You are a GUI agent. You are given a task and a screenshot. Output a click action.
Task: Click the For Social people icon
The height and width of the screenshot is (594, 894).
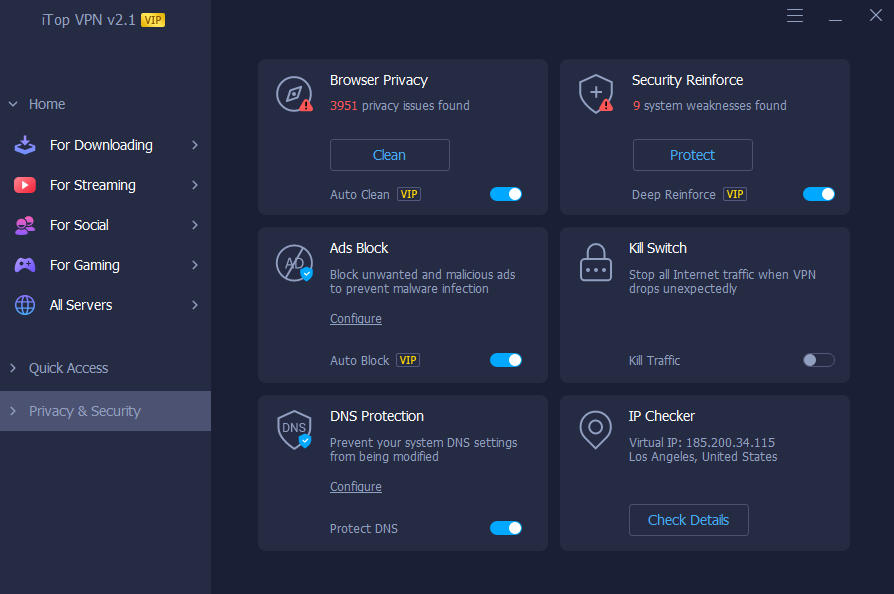[x=25, y=225]
